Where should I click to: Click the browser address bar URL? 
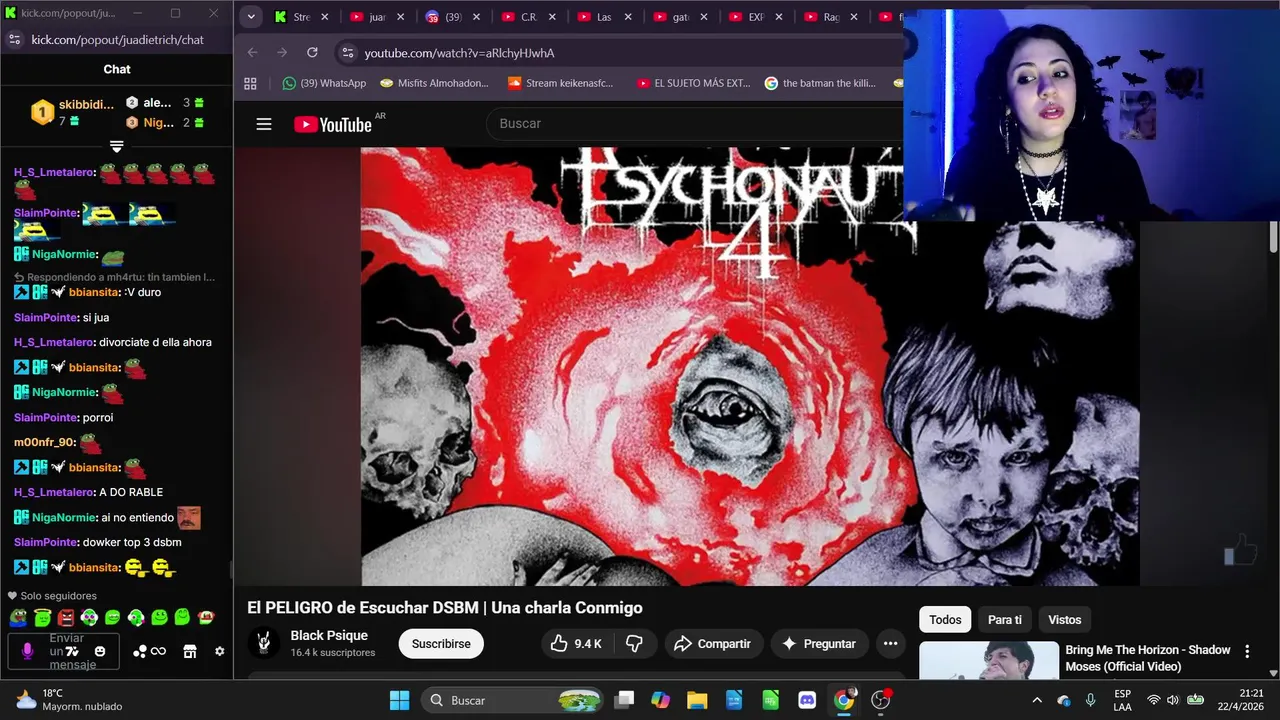point(459,53)
